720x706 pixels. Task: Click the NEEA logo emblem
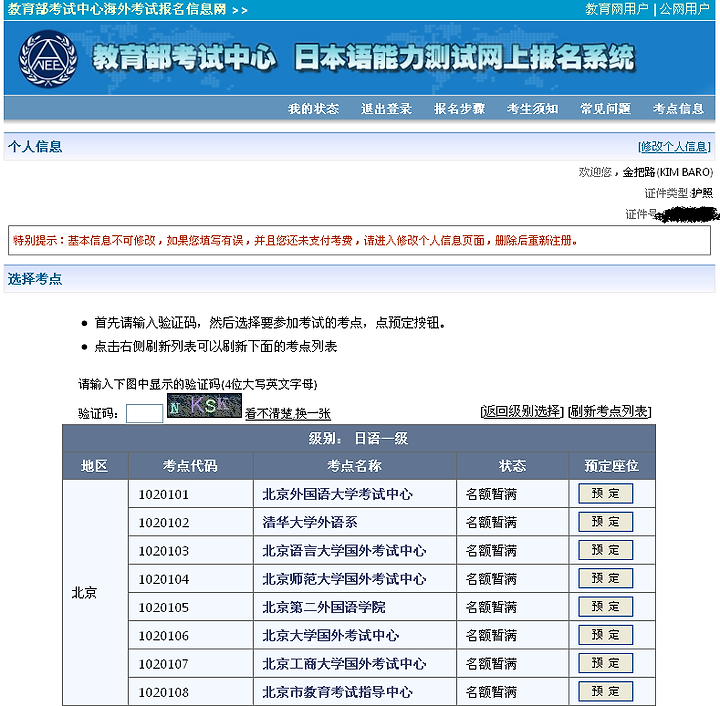48,59
